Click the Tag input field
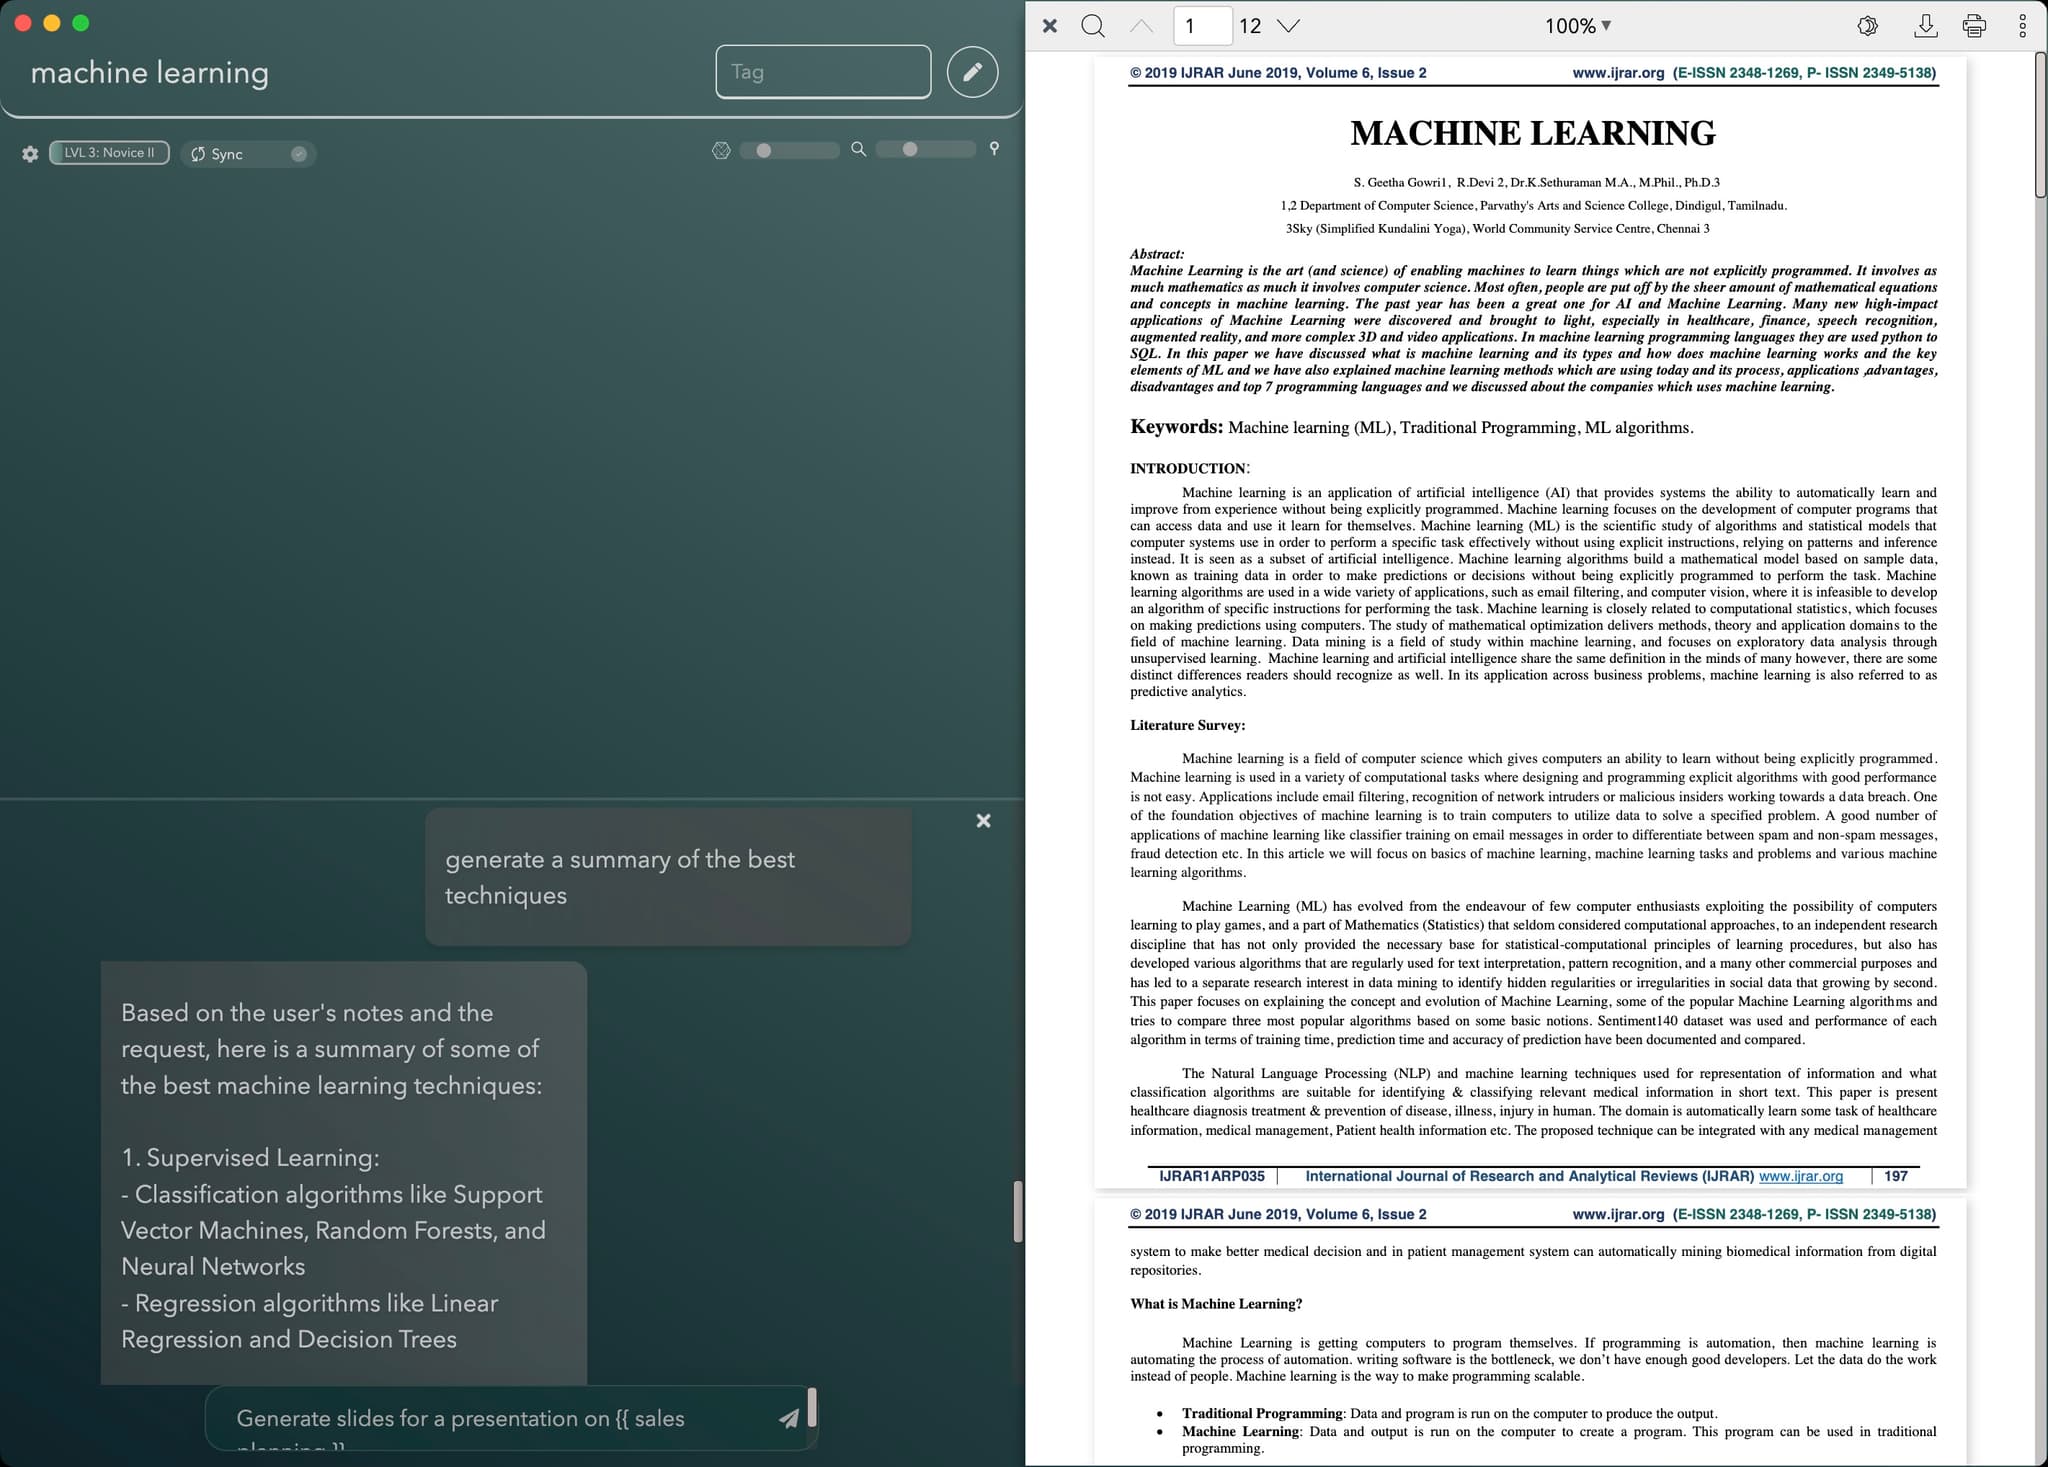The width and height of the screenshot is (2048, 1467). pyautogui.click(x=823, y=71)
